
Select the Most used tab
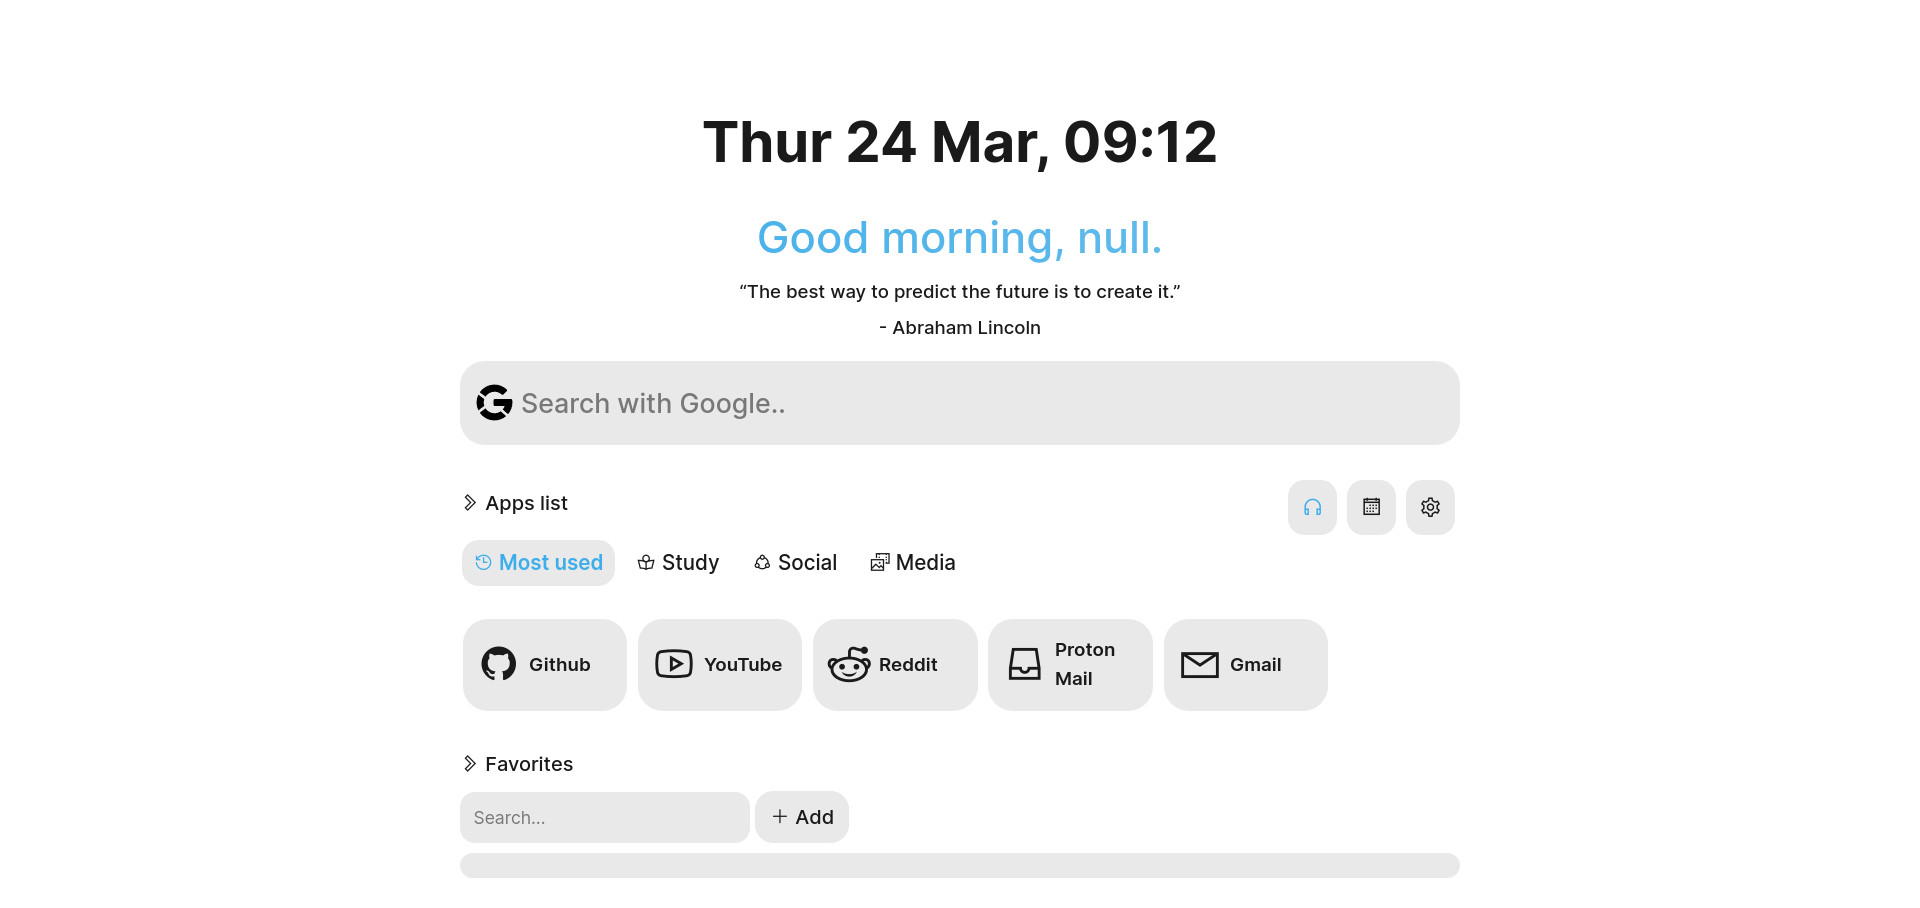click(538, 563)
